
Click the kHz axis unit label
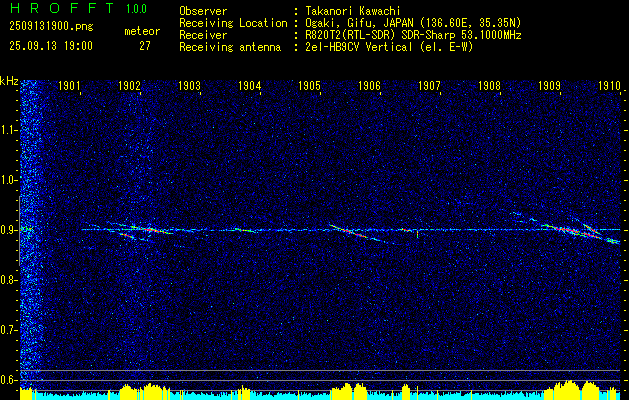point(9,81)
